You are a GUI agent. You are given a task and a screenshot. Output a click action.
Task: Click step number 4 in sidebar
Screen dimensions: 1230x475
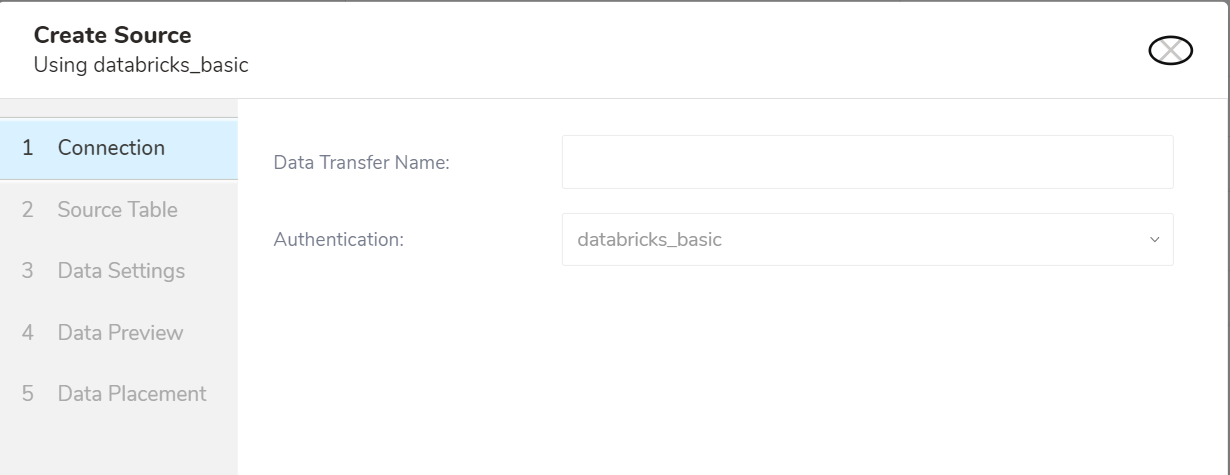click(x=28, y=333)
